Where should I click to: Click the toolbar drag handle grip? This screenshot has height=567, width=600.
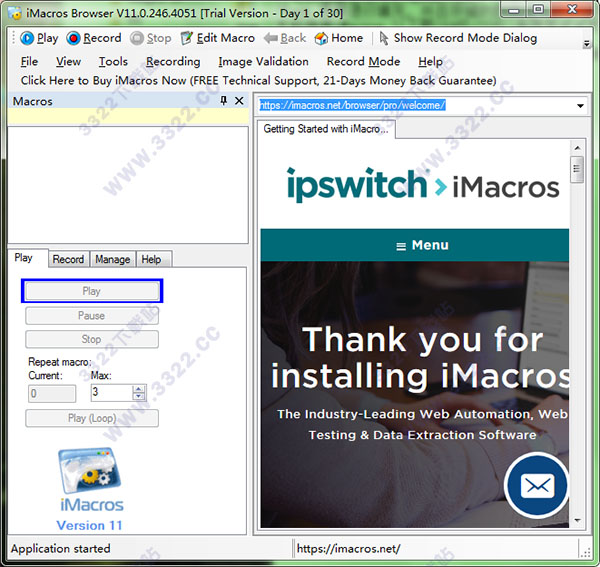pyautogui.click(x=13, y=38)
